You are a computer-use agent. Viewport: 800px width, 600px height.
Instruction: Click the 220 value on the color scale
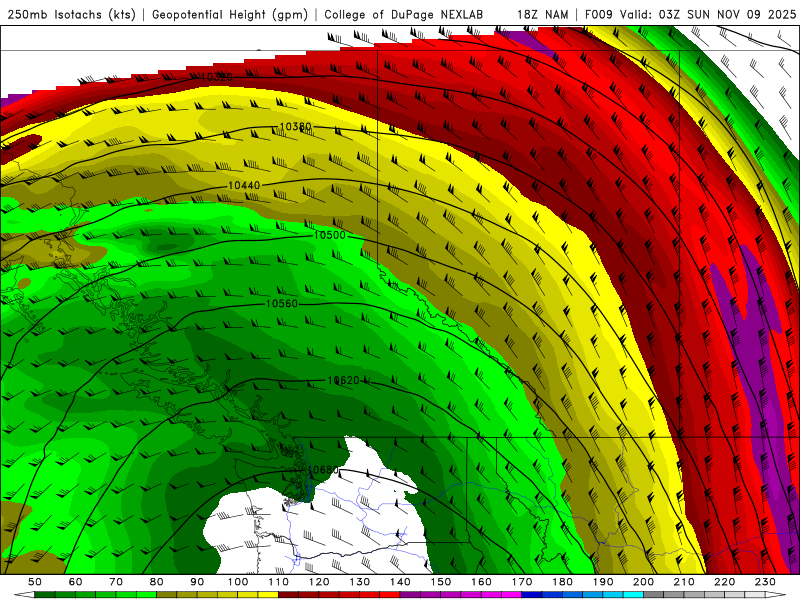coord(725,582)
